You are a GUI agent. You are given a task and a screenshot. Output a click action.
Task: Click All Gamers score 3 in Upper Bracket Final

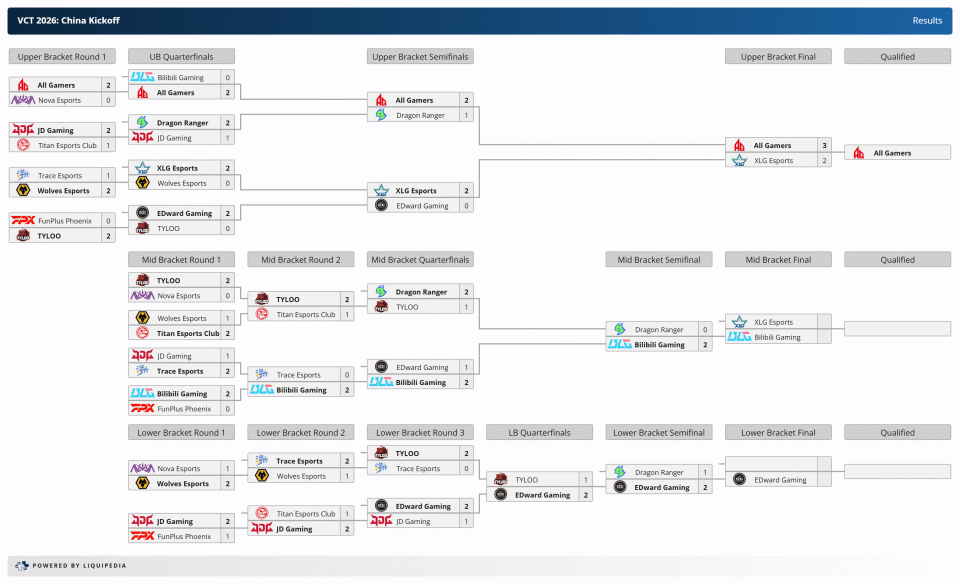pyautogui.click(x=825, y=145)
